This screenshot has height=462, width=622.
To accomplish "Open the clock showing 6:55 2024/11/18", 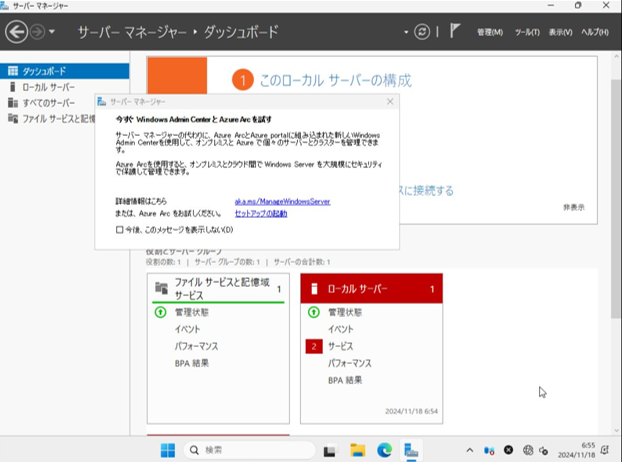I will pos(576,450).
